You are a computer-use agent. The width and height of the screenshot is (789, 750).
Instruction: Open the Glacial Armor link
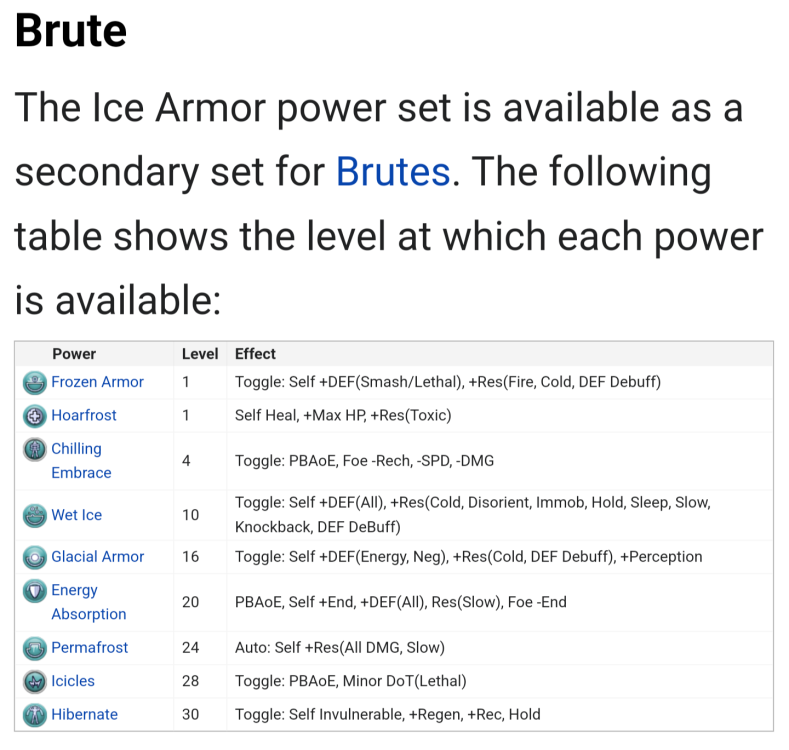[98, 557]
